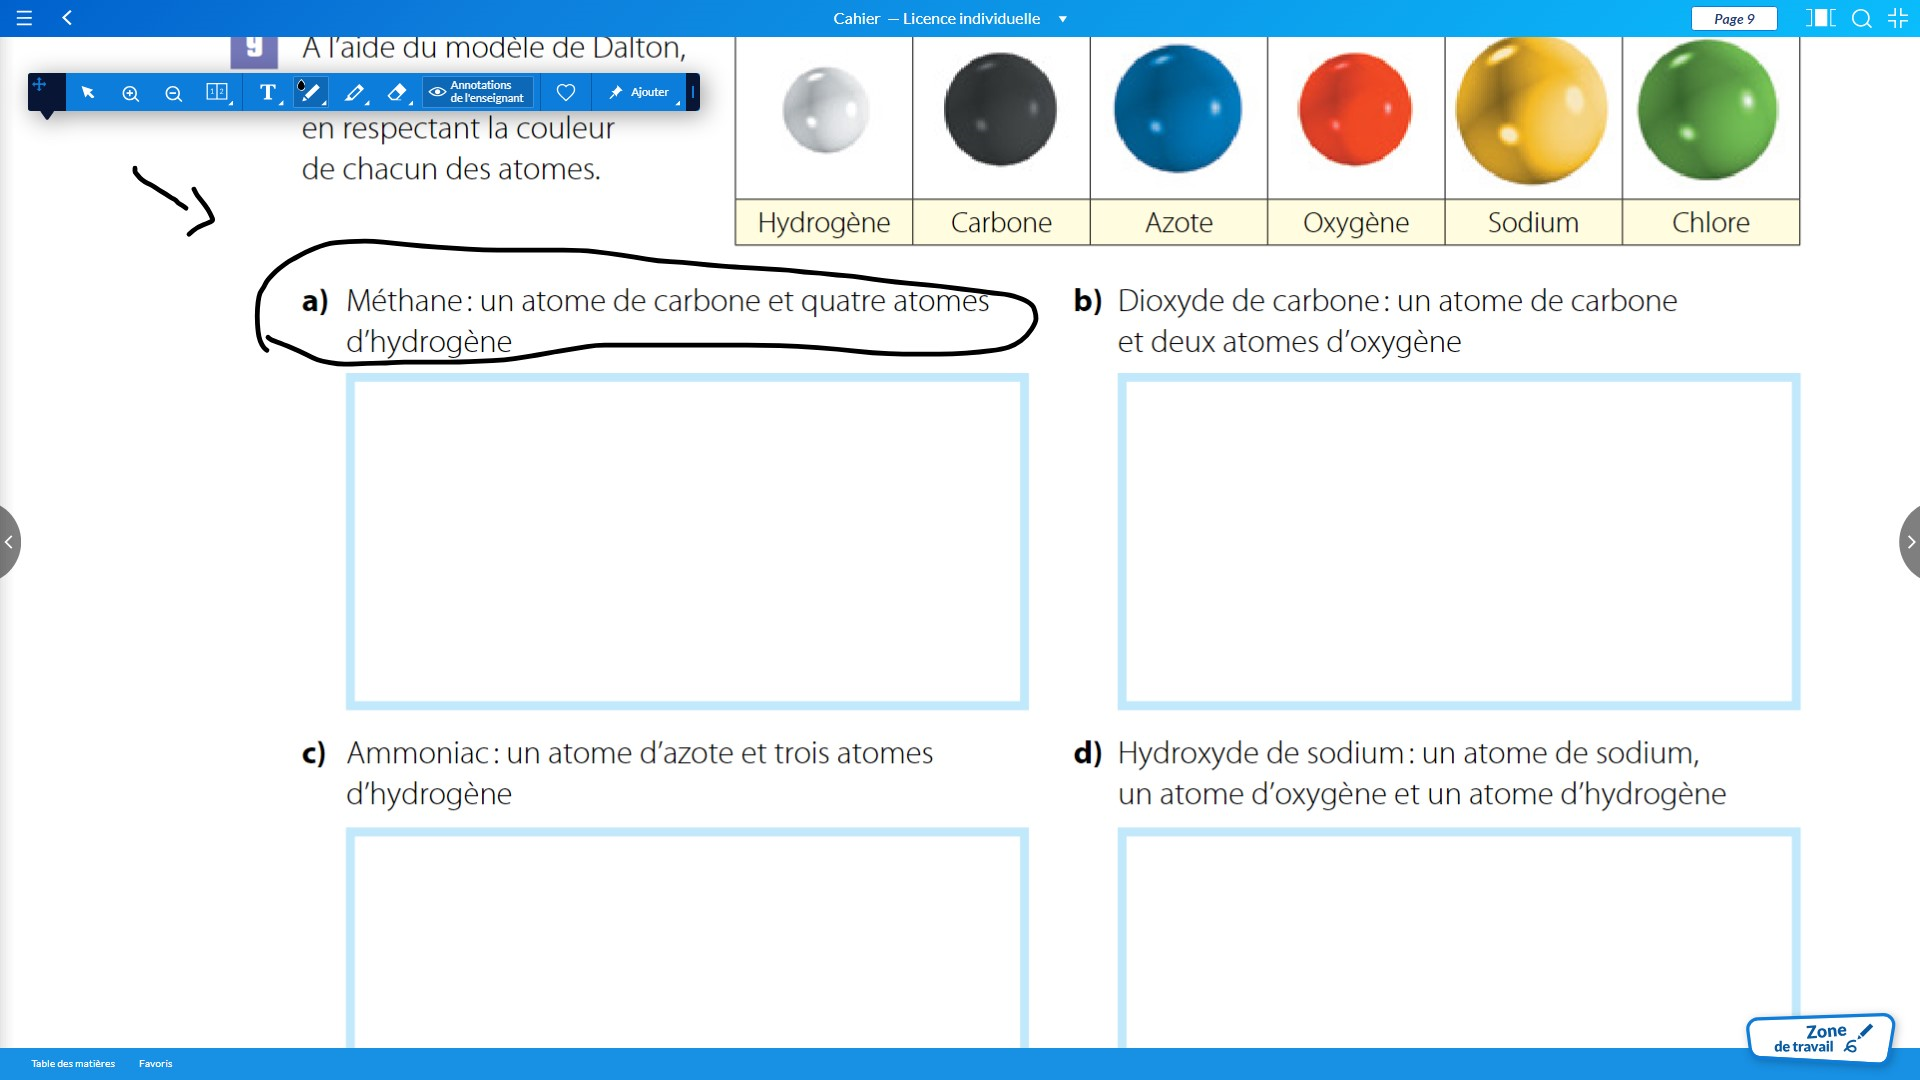Open the hamburger menu
The width and height of the screenshot is (1920, 1080).
[24, 18]
